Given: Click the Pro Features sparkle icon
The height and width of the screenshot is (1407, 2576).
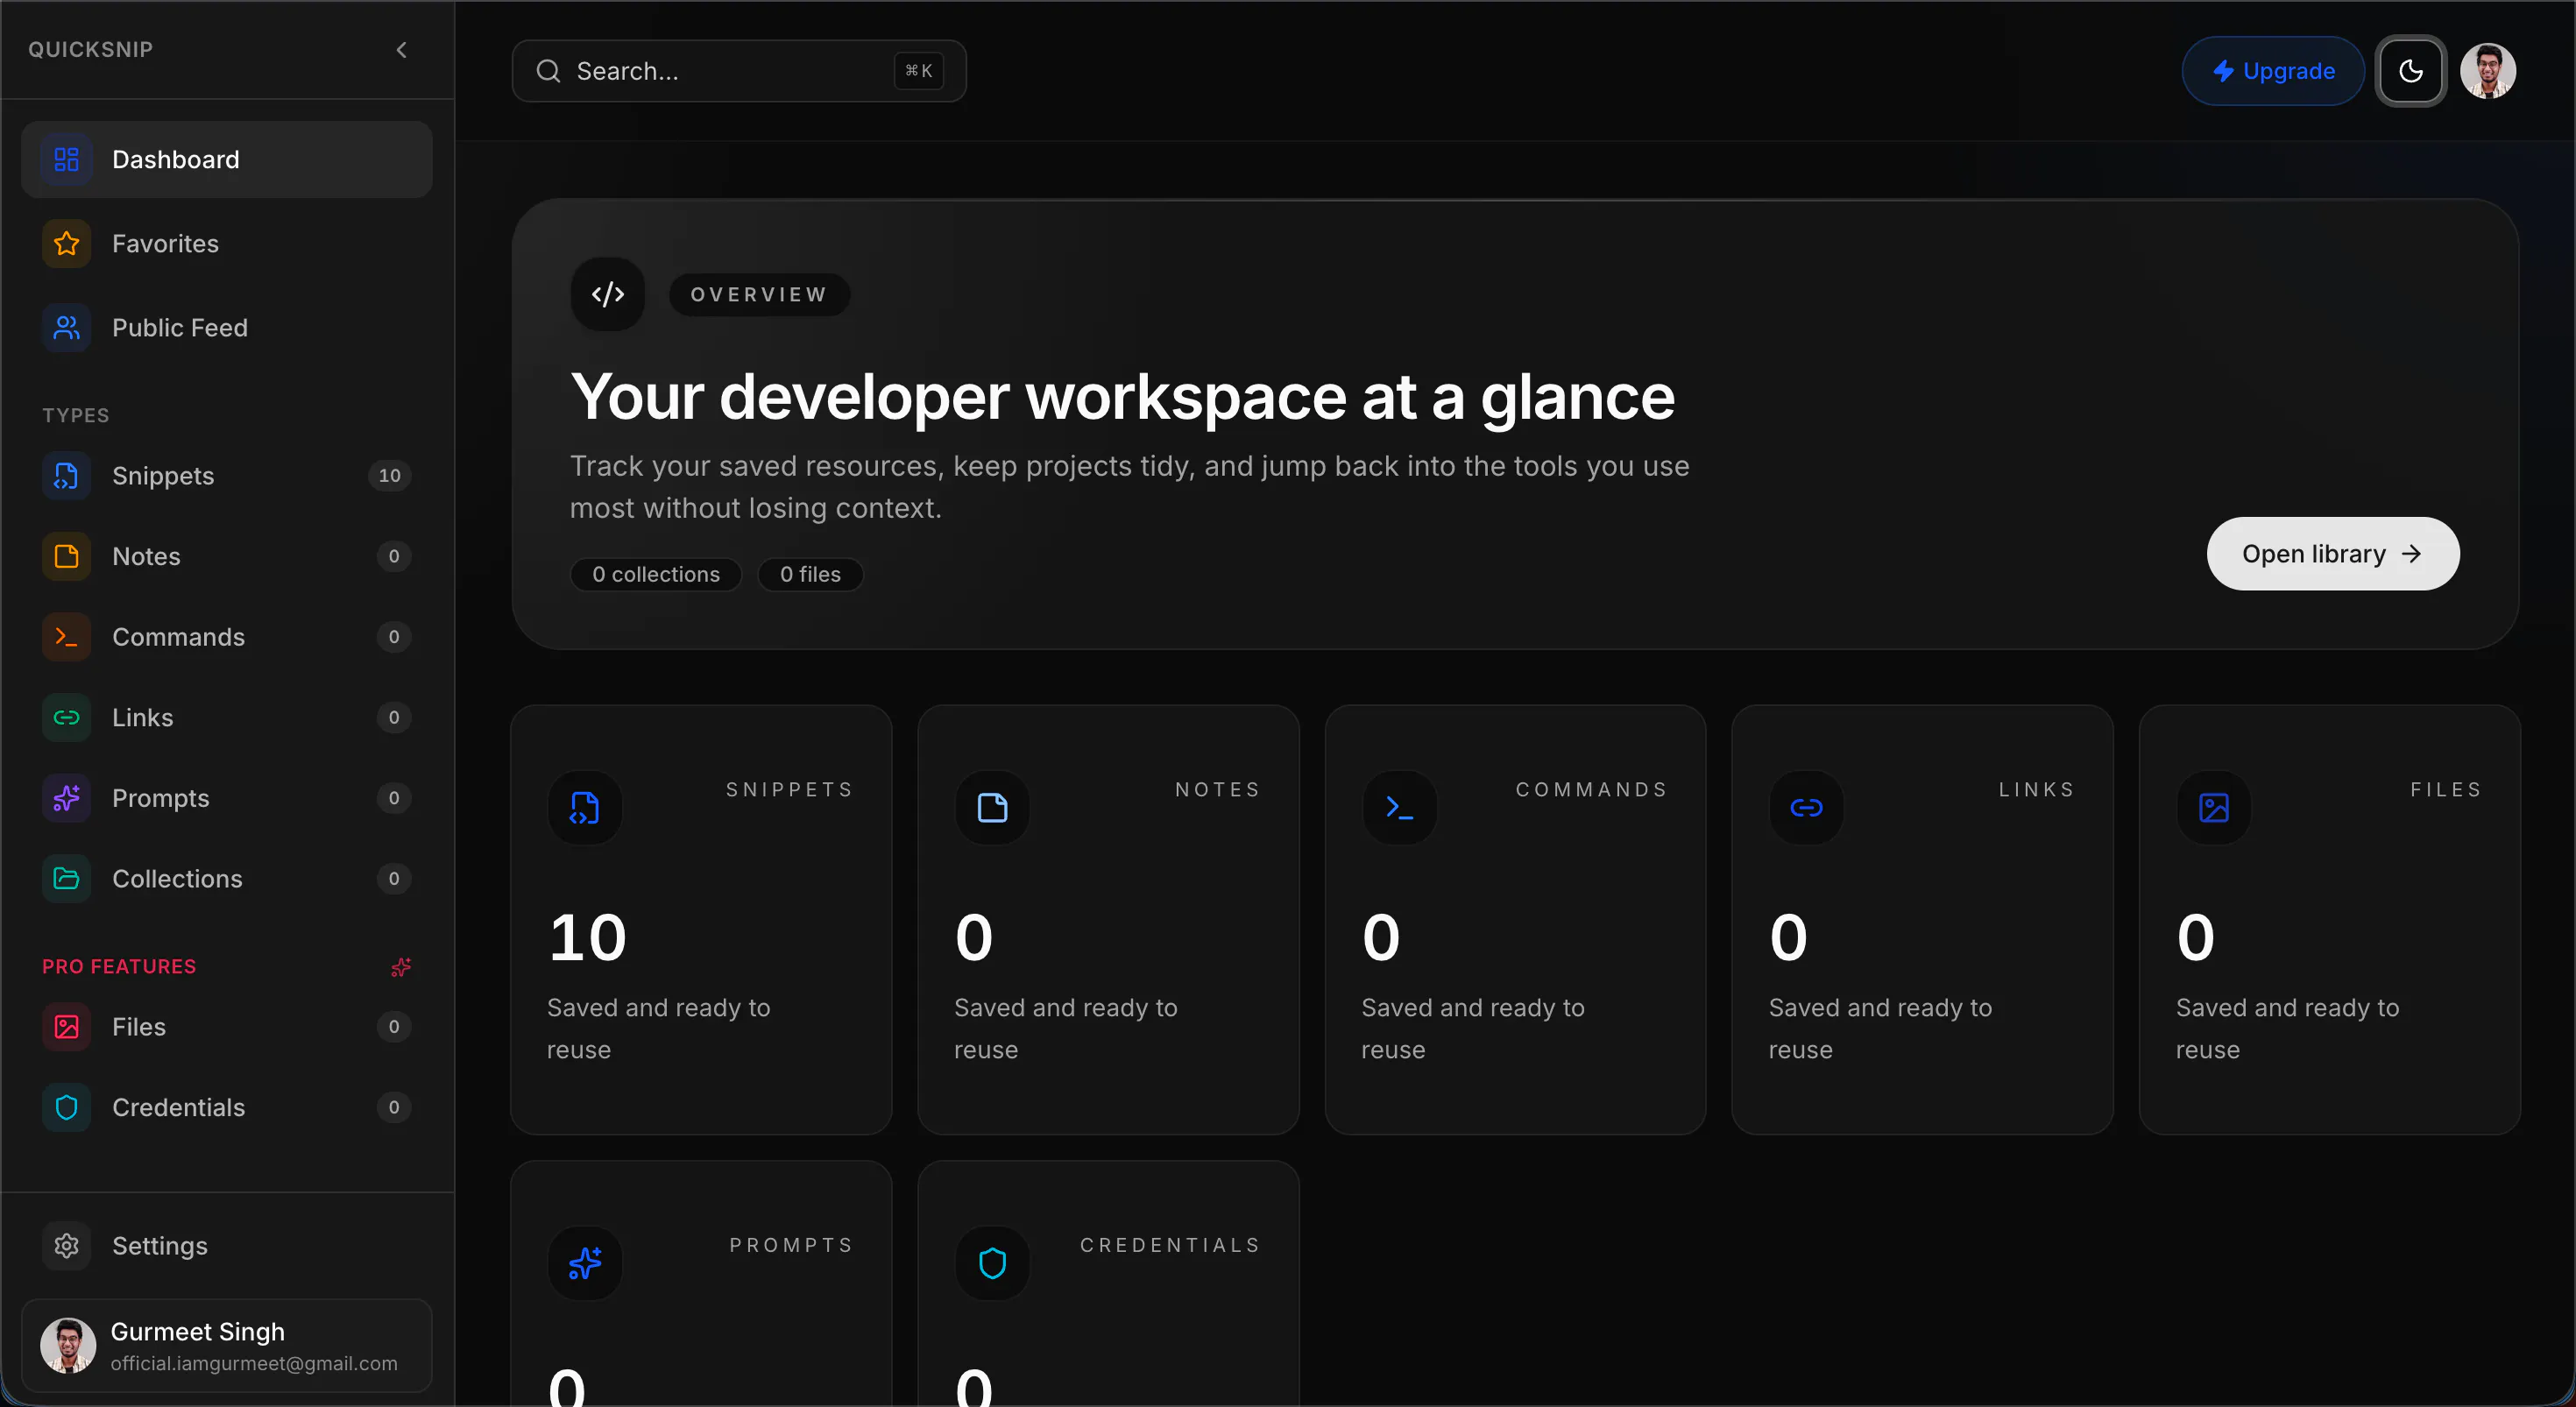Looking at the screenshot, I should pos(400,967).
